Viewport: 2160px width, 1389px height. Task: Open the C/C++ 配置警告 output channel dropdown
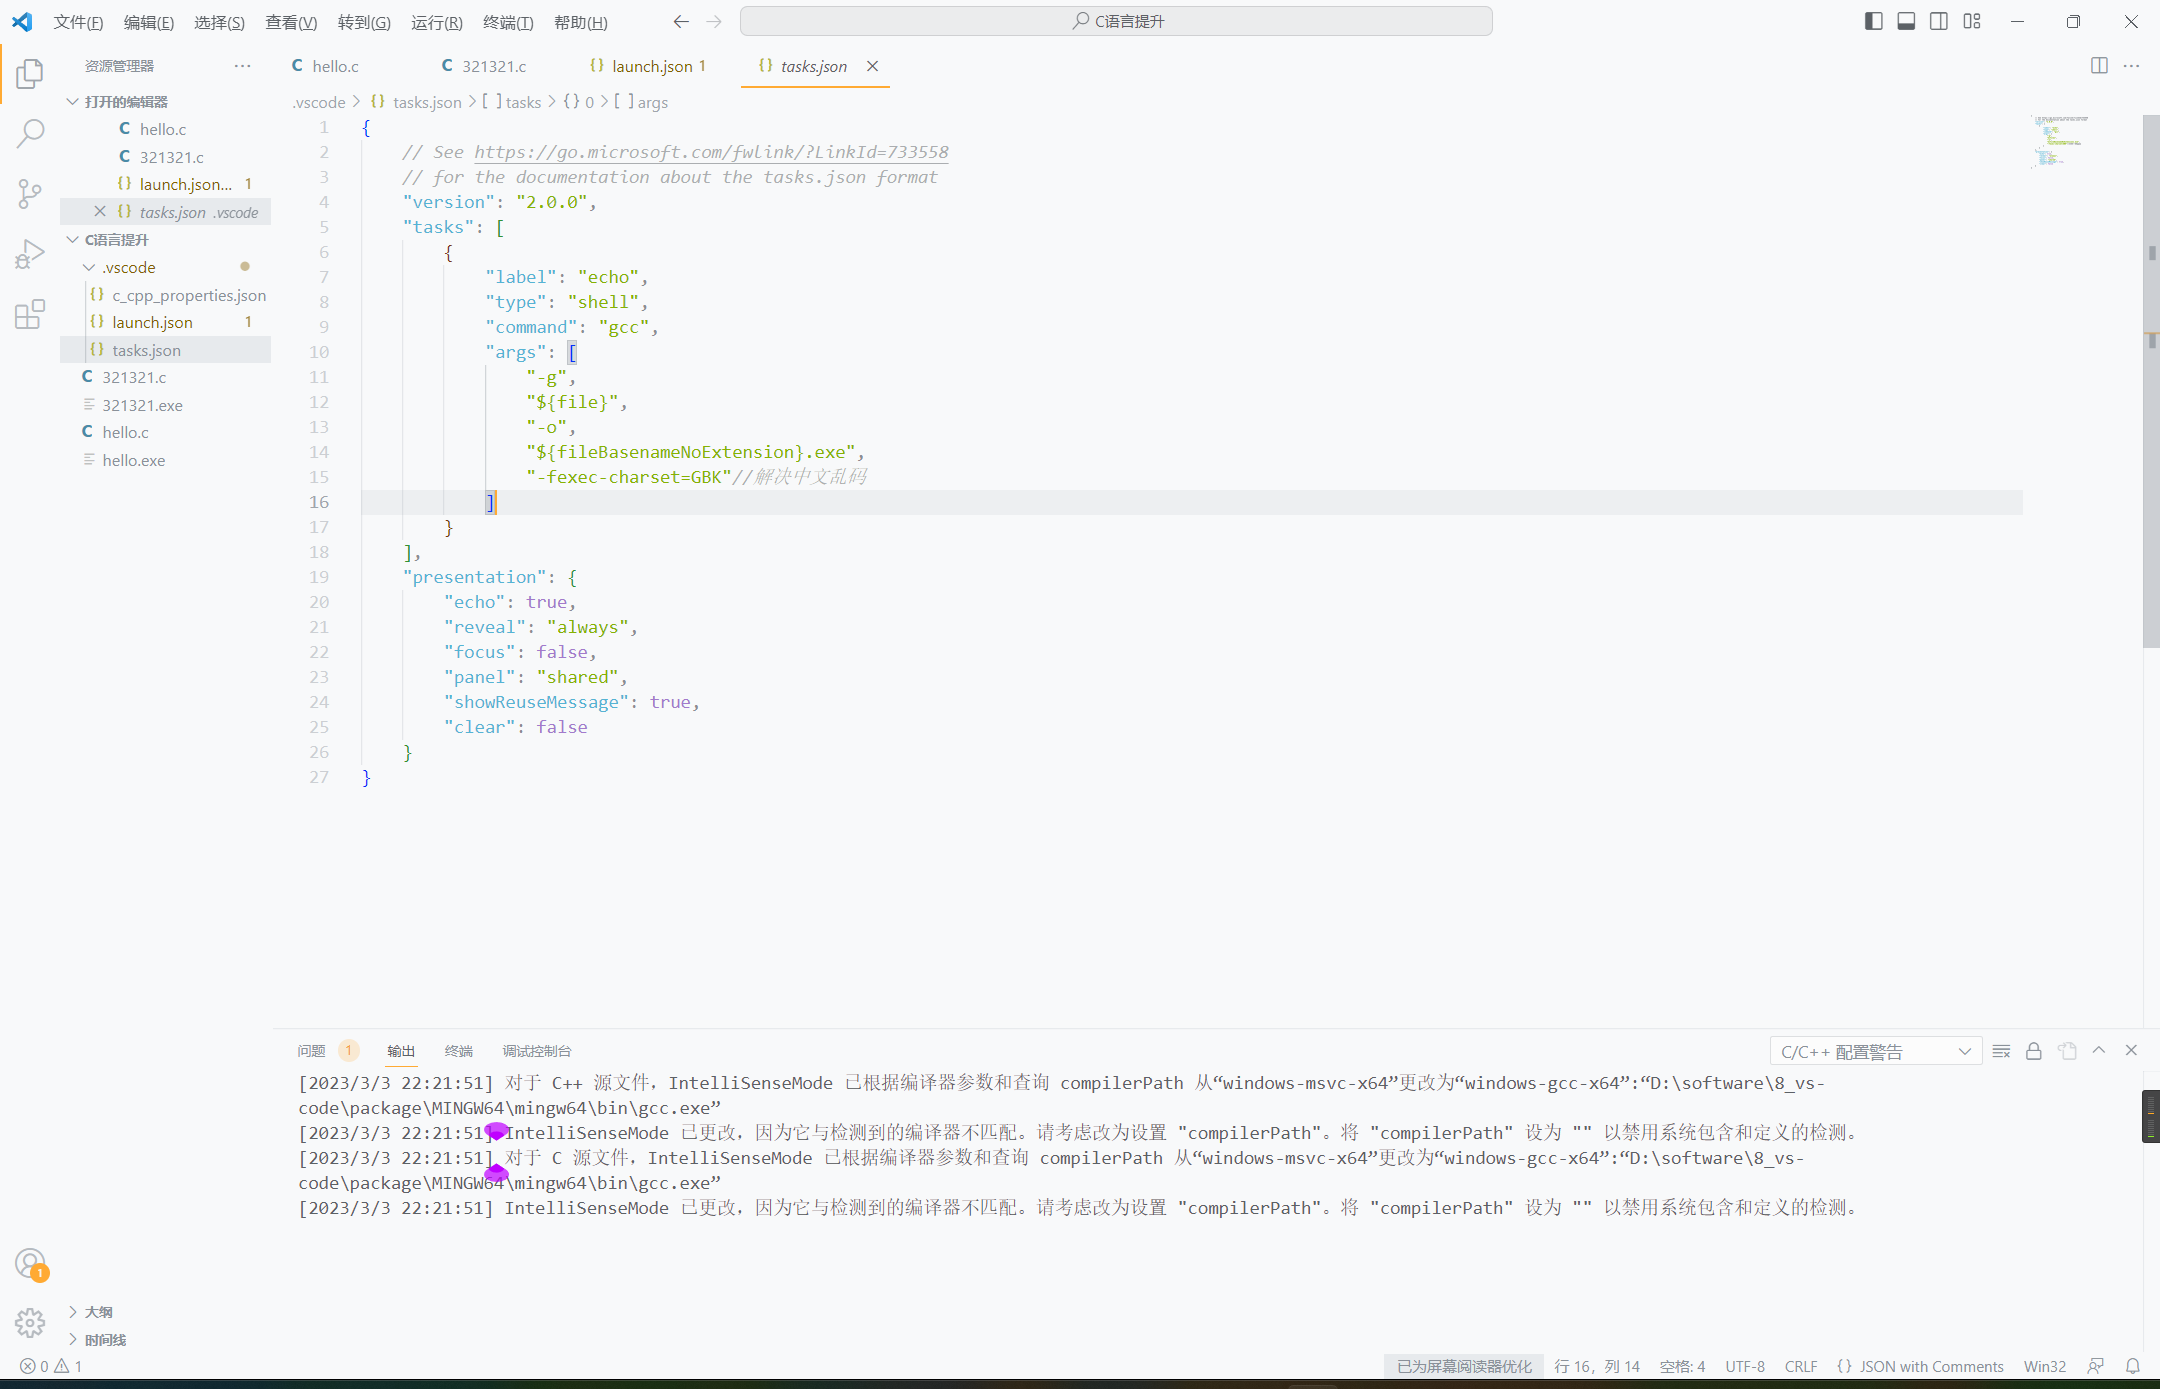1875,1051
